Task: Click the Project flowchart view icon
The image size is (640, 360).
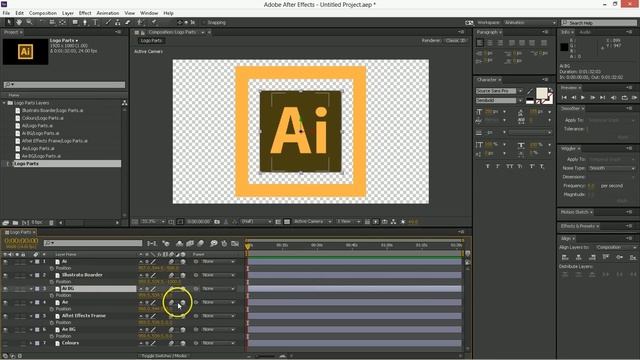Action: [x=124, y=103]
